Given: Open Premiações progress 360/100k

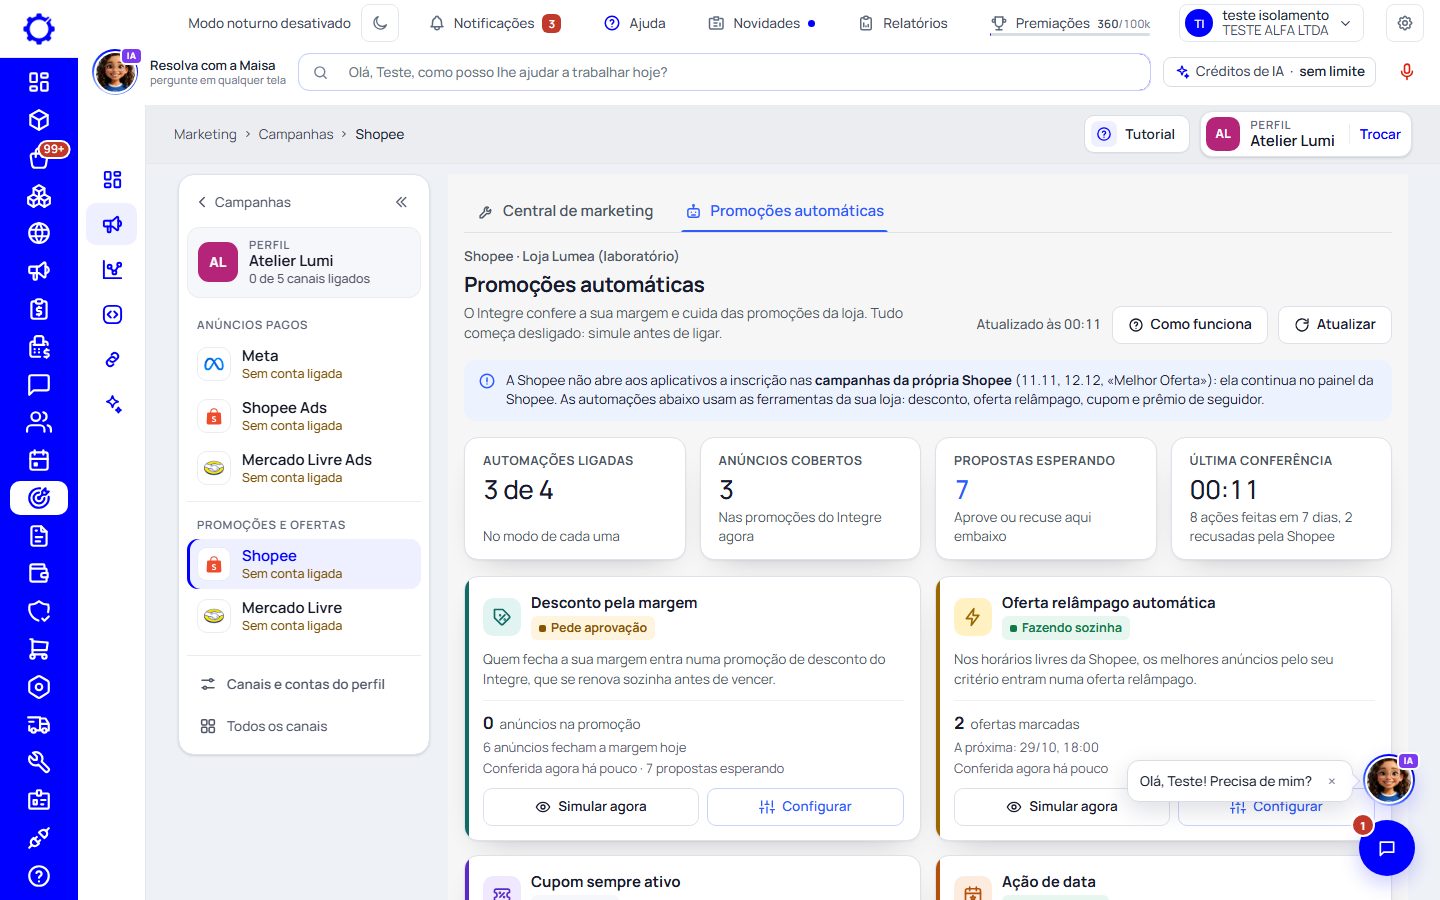Looking at the screenshot, I should (x=1070, y=23).
